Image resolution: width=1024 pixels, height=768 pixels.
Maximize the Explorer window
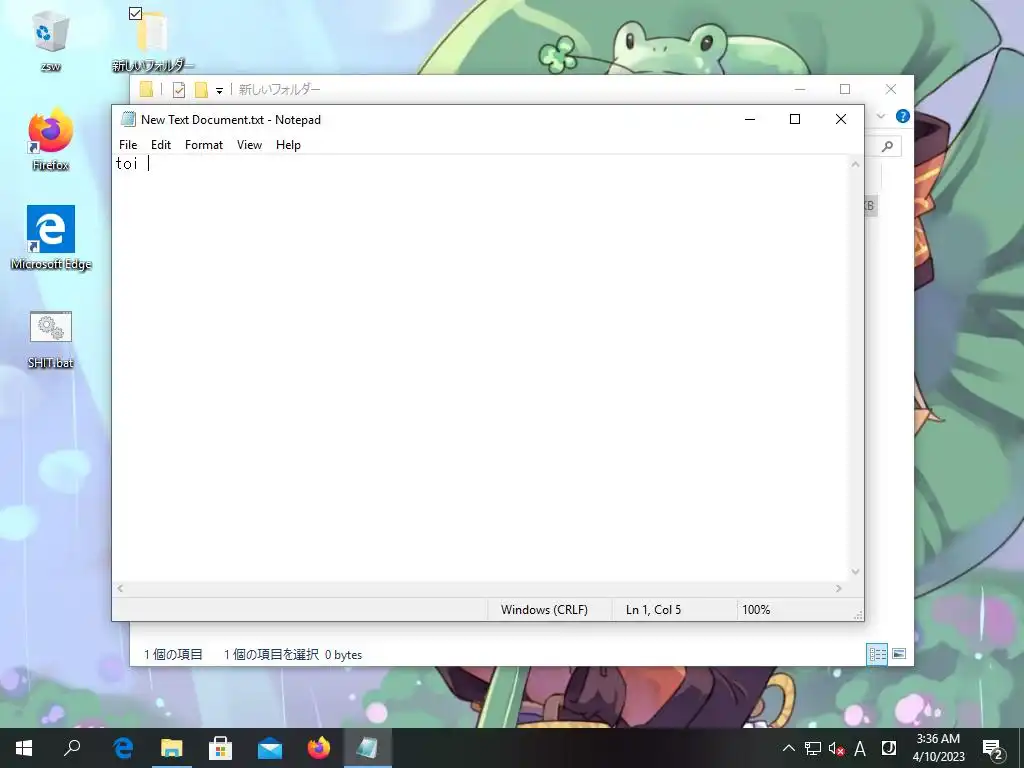[845, 89]
